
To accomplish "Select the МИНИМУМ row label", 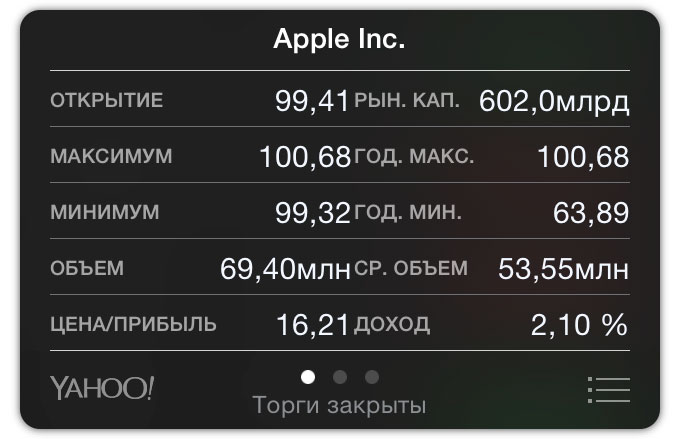I will point(104,213).
